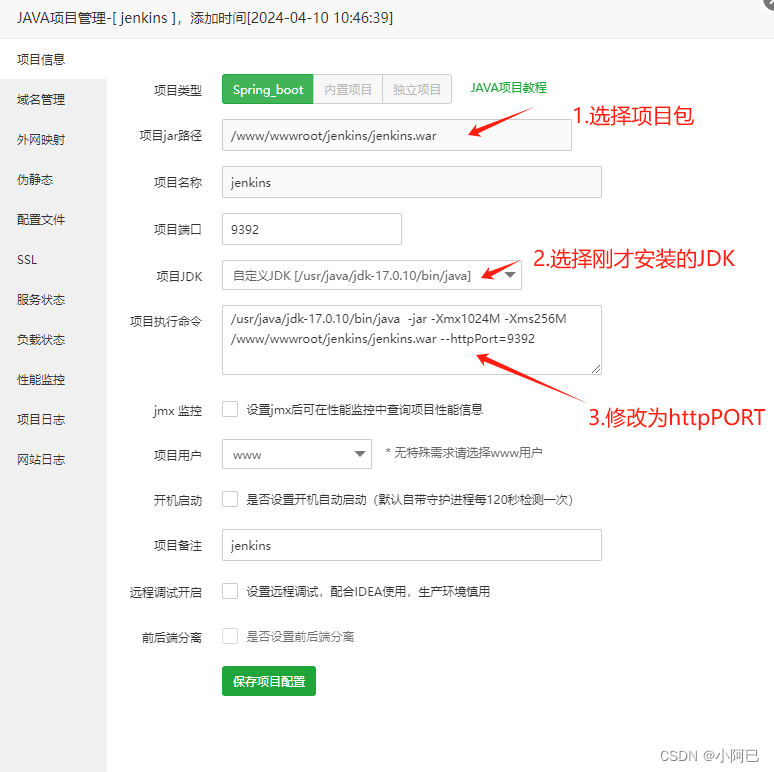
Task: Select the 伪静态 sidebar tab
Action: pyautogui.click(x=53, y=179)
